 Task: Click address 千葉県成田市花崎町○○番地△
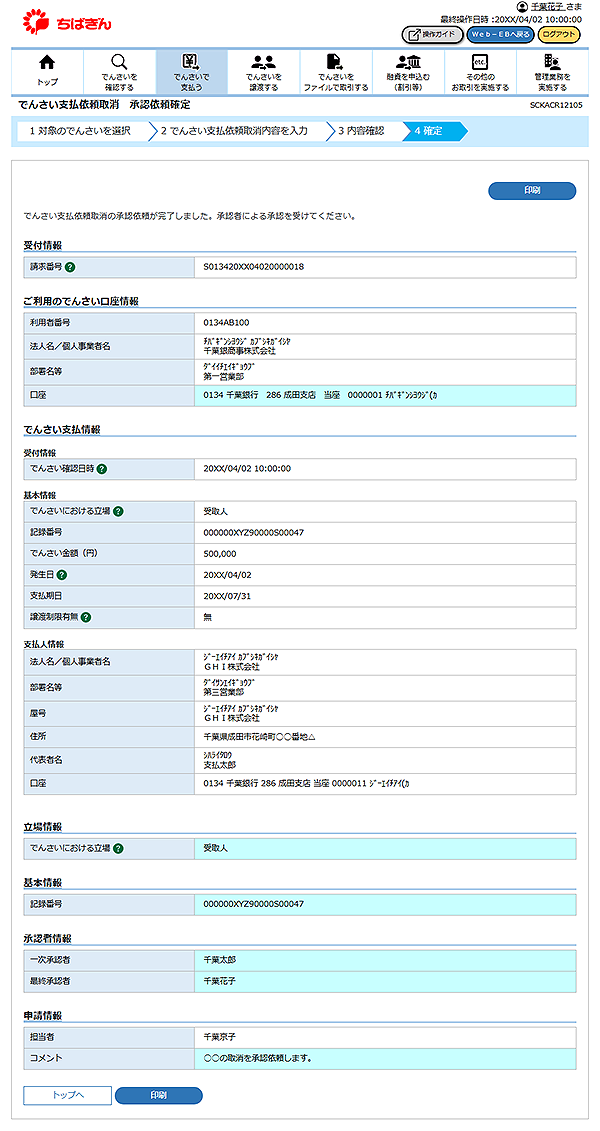260,737
